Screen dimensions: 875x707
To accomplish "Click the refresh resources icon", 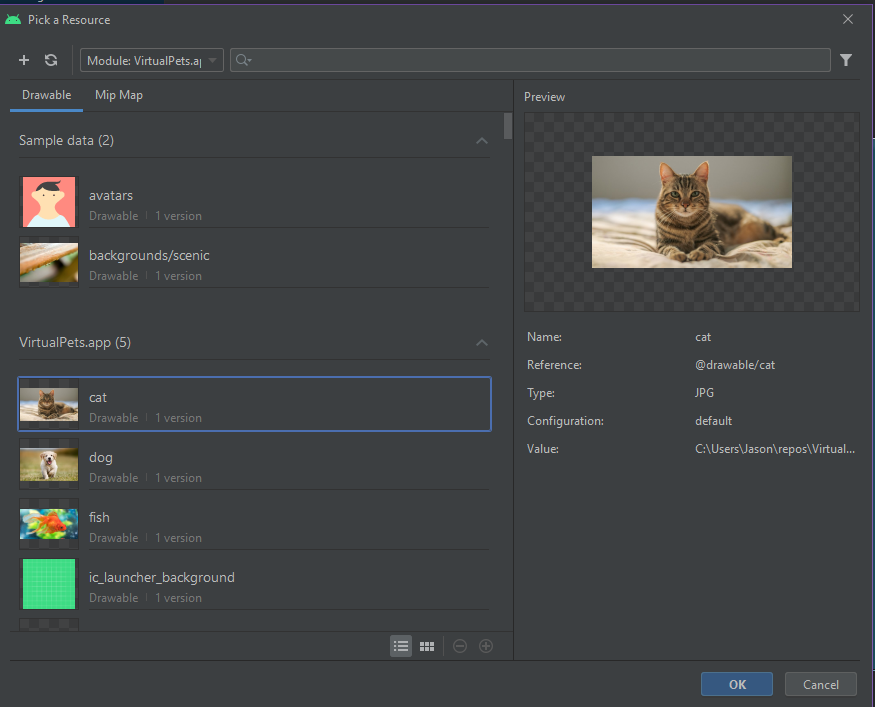I will [51, 60].
